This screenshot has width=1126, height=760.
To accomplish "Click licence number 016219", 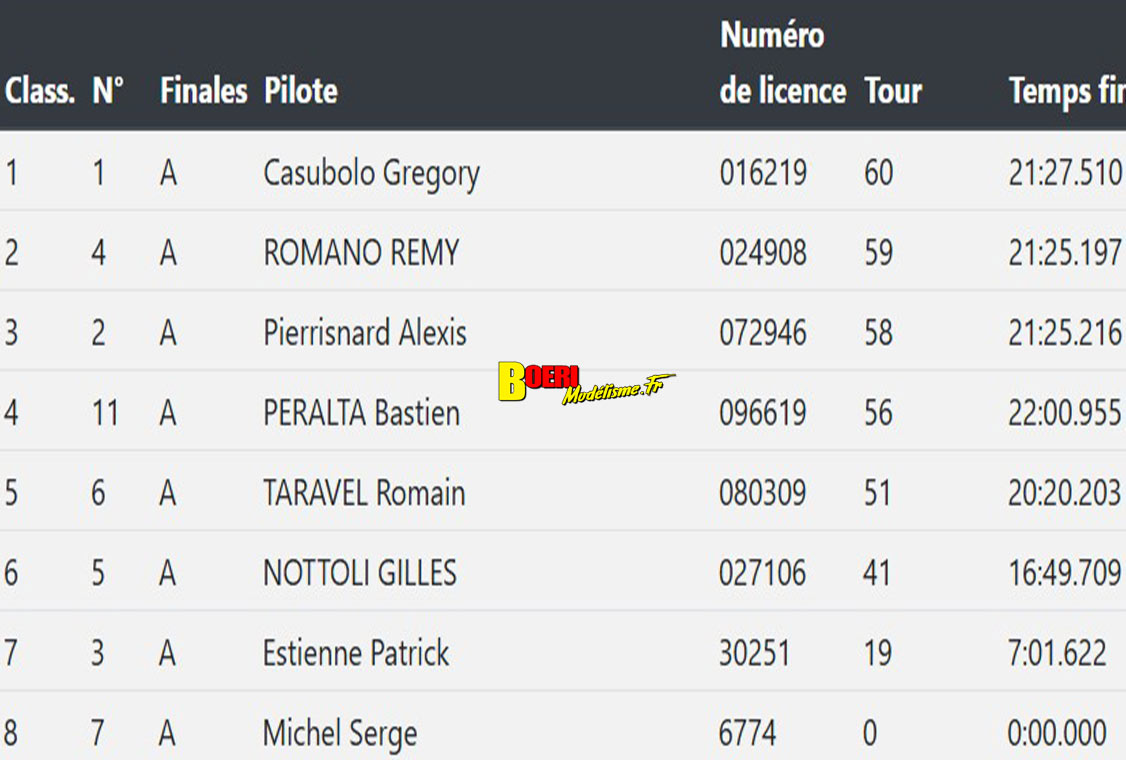I will coord(762,173).
